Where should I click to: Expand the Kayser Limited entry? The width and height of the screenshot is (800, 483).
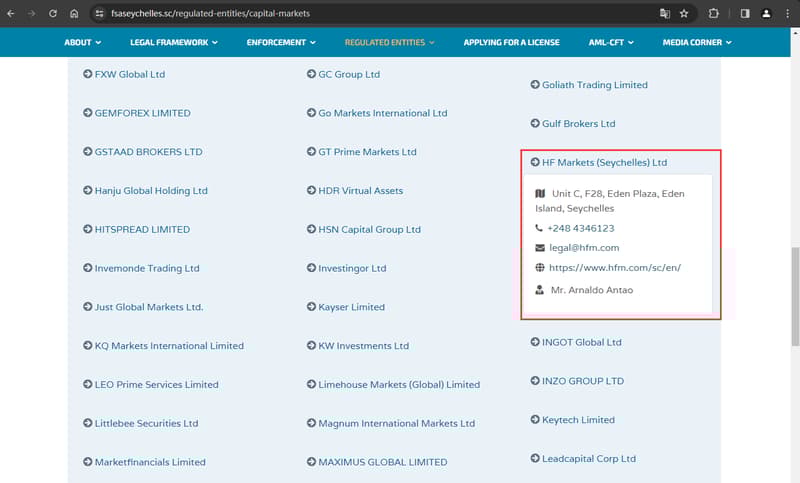coord(351,307)
